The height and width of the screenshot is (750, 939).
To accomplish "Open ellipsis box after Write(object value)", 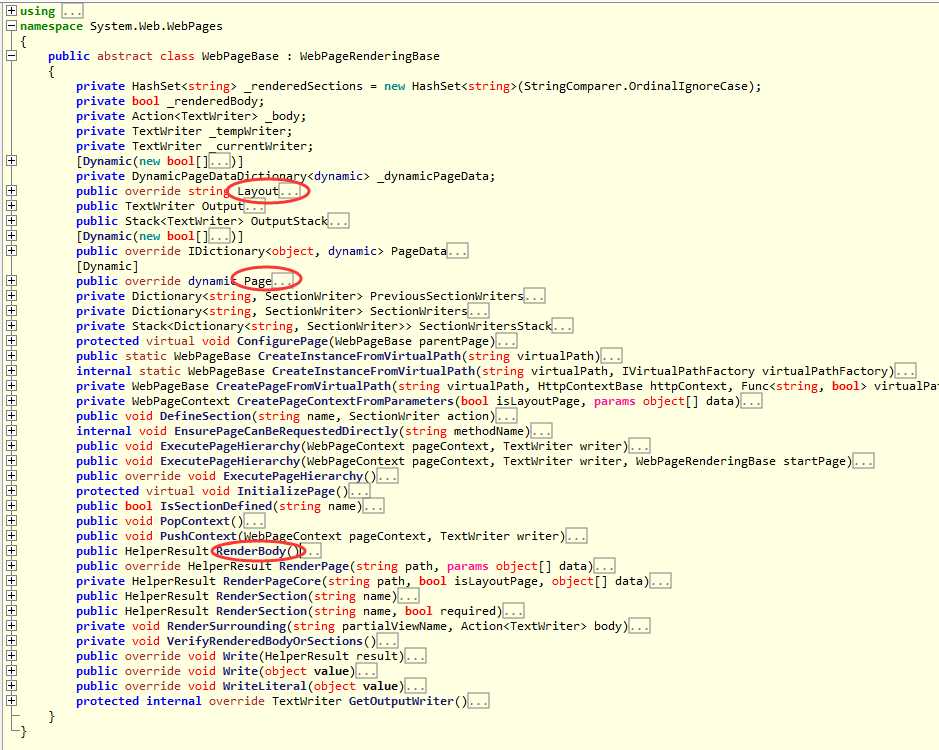I will 367,671.
